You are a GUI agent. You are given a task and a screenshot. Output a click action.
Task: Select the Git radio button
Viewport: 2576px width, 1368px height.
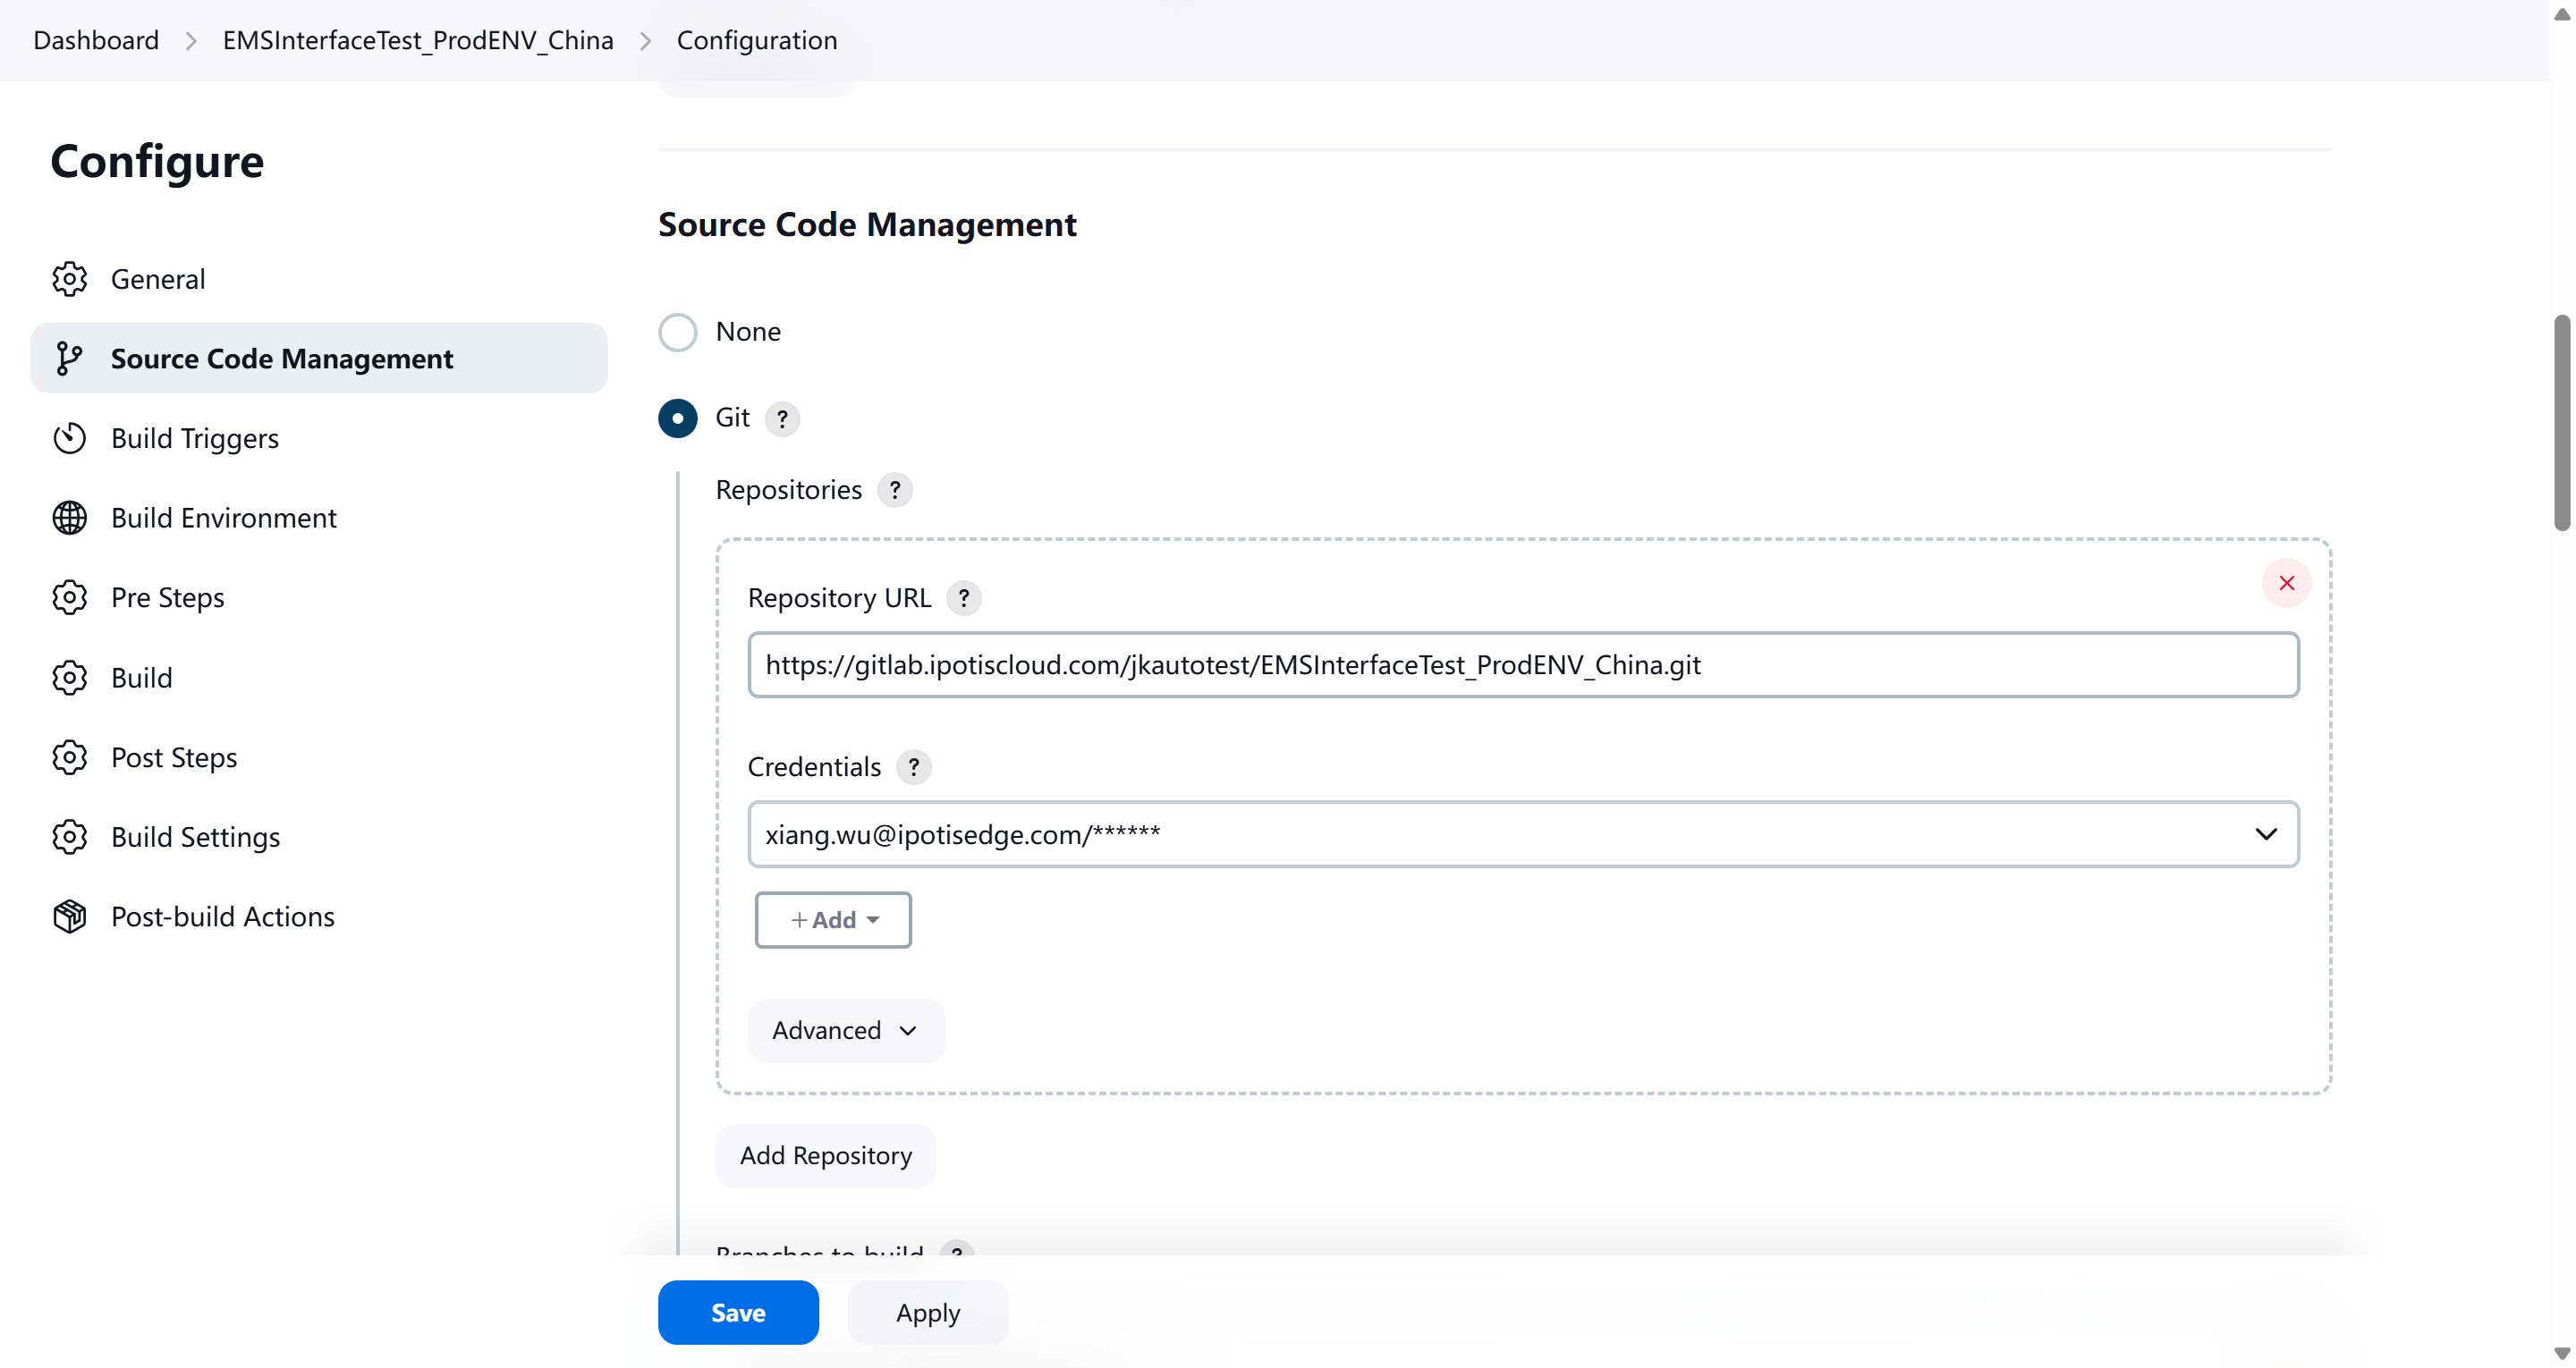click(677, 418)
